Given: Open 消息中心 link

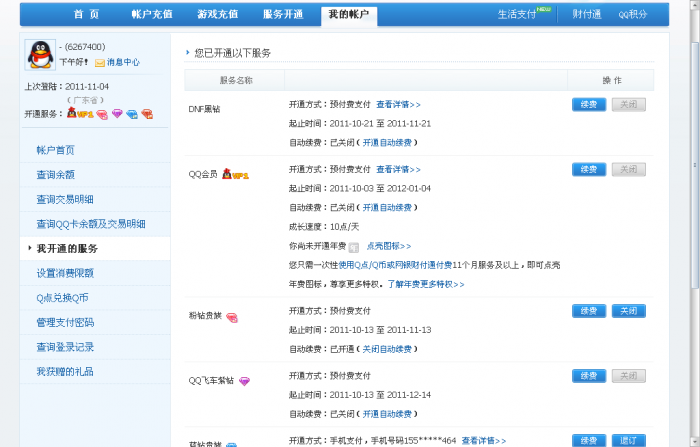Looking at the screenshot, I should point(123,63).
